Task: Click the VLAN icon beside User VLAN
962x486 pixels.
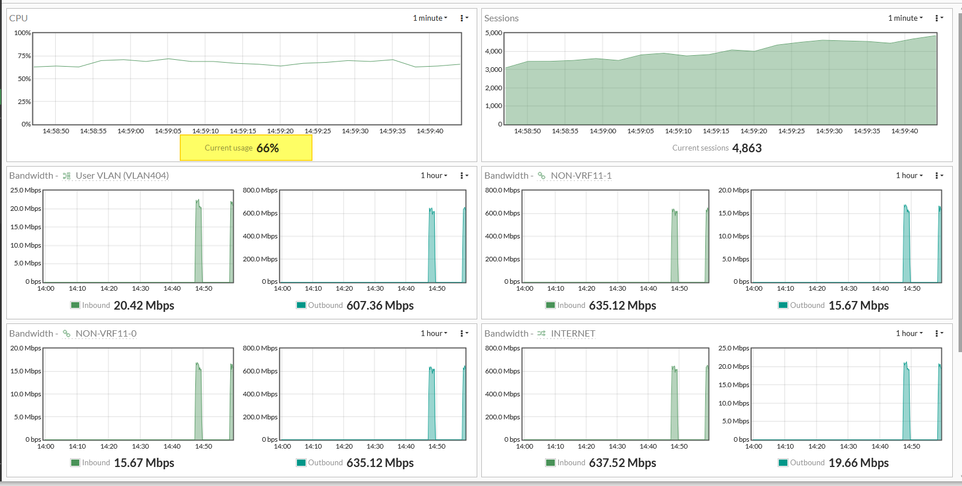Action: coord(67,176)
